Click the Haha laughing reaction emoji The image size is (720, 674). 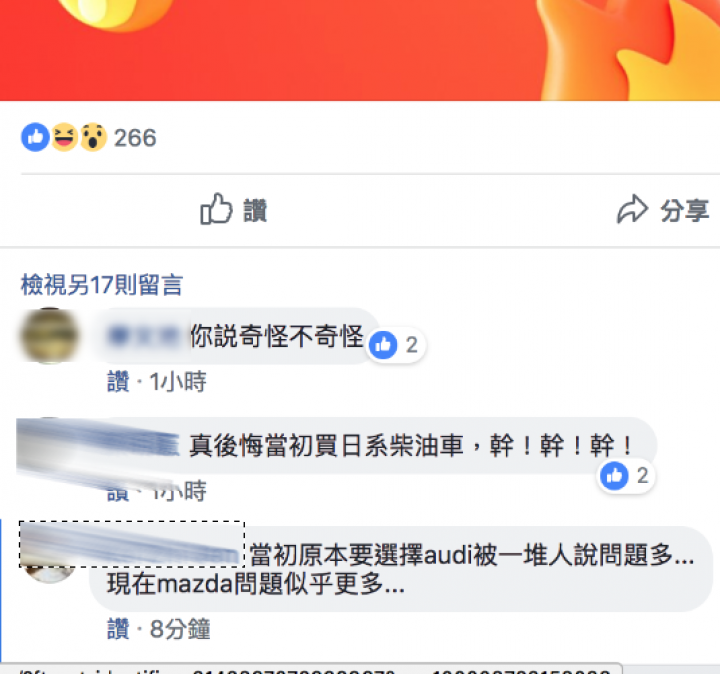[x=64, y=137]
